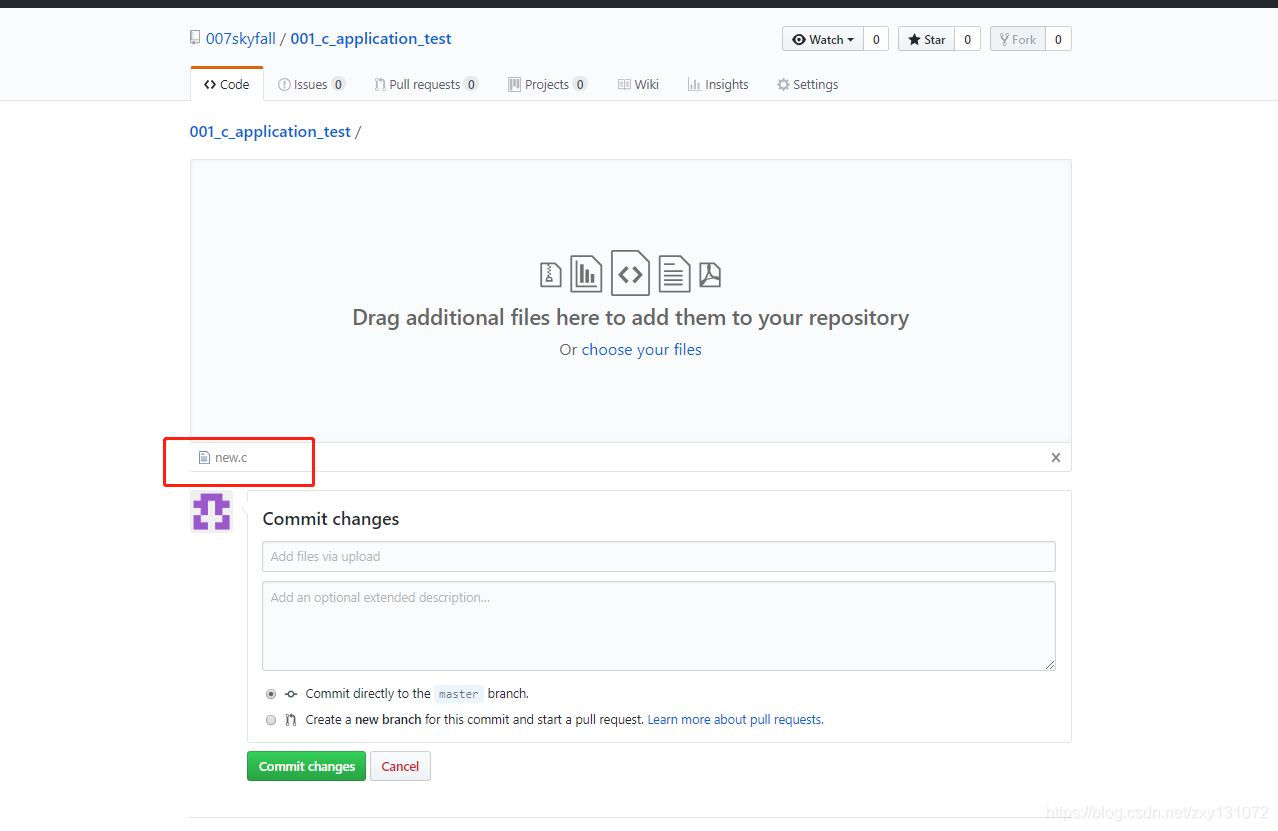Click the code brackets icon on Code tab
The height and width of the screenshot is (831, 1278).
point(210,84)
